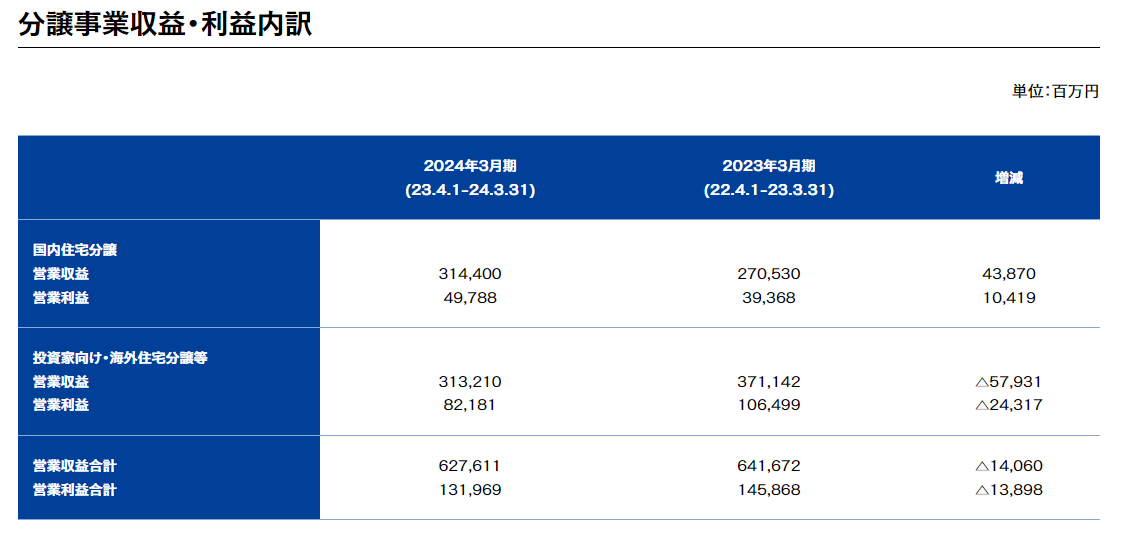Select the 2024年3月期 column header
Image resolution: width=1132 pixels, height=540 pixels.
tap(470, 166)
